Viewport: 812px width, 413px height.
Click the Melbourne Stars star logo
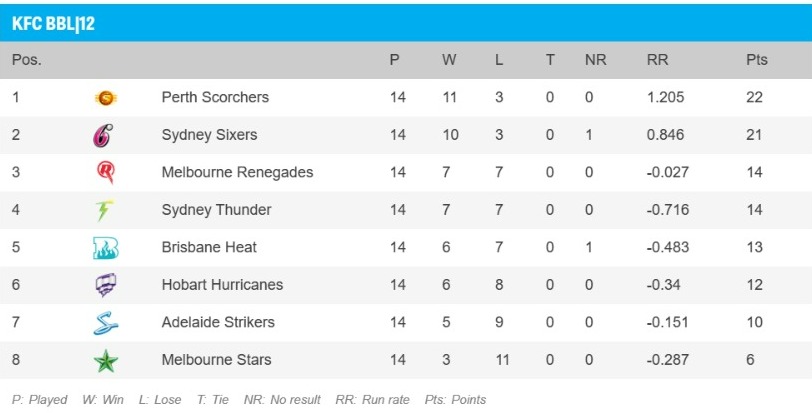(x=105, y=360)
